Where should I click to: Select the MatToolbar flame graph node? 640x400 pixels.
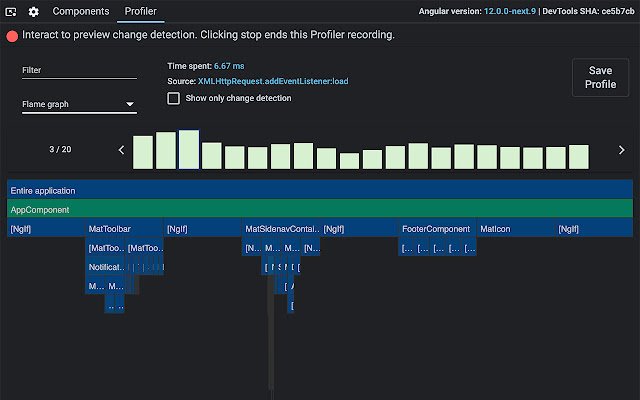[x=123, y=229]
